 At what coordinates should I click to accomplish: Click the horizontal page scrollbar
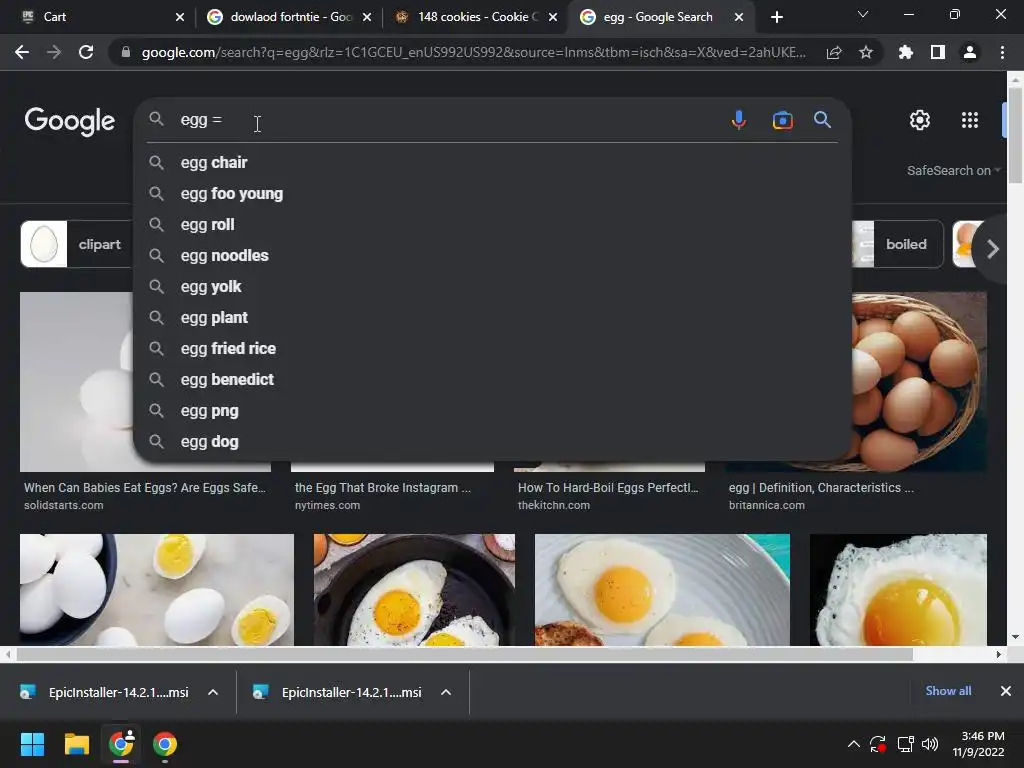click(464, 654)
